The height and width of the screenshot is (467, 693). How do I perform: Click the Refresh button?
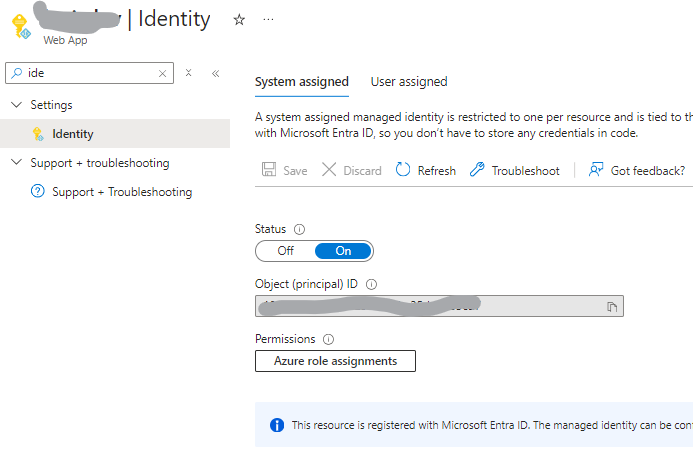[426, 171]
